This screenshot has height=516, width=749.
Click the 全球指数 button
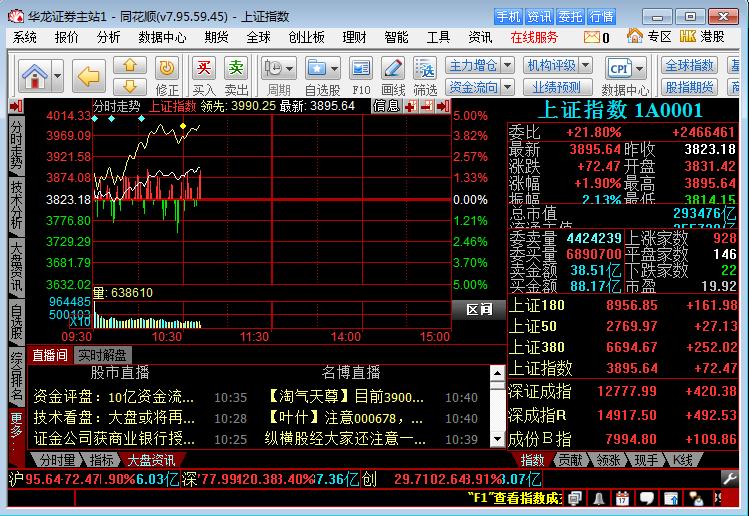[x=689, y=65]
